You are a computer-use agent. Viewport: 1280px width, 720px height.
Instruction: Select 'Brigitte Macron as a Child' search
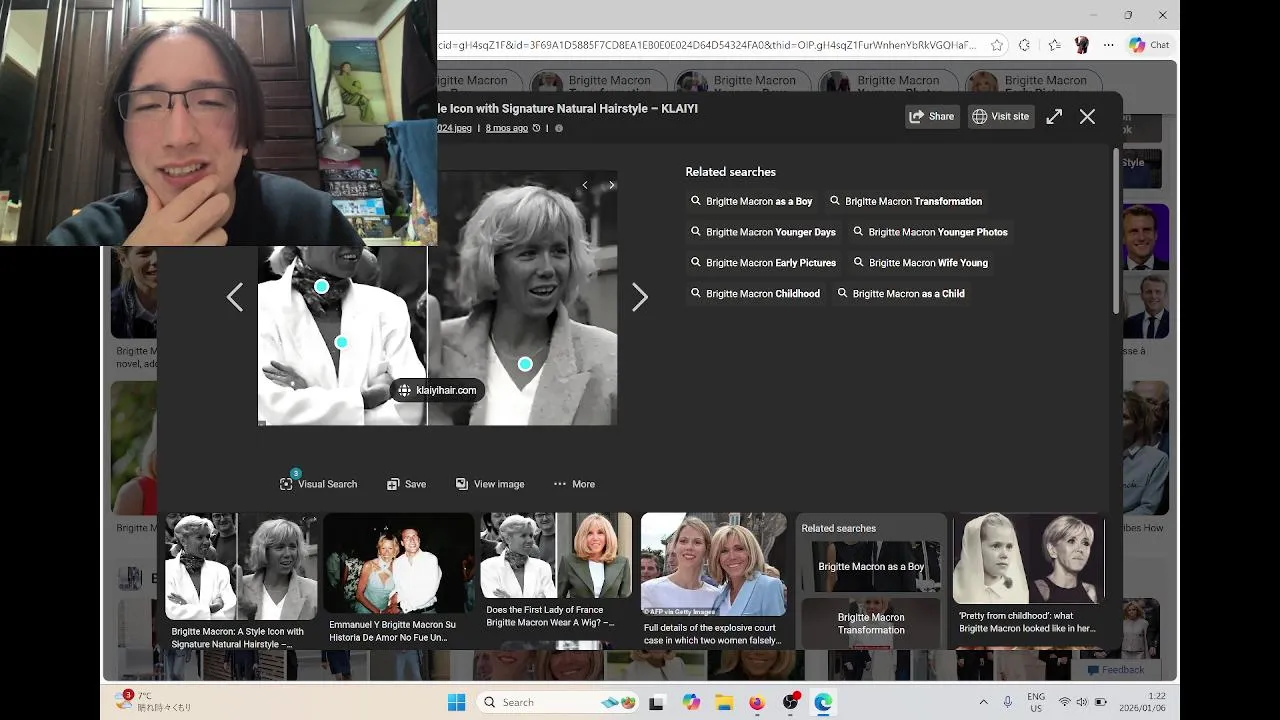click(901, 294)
